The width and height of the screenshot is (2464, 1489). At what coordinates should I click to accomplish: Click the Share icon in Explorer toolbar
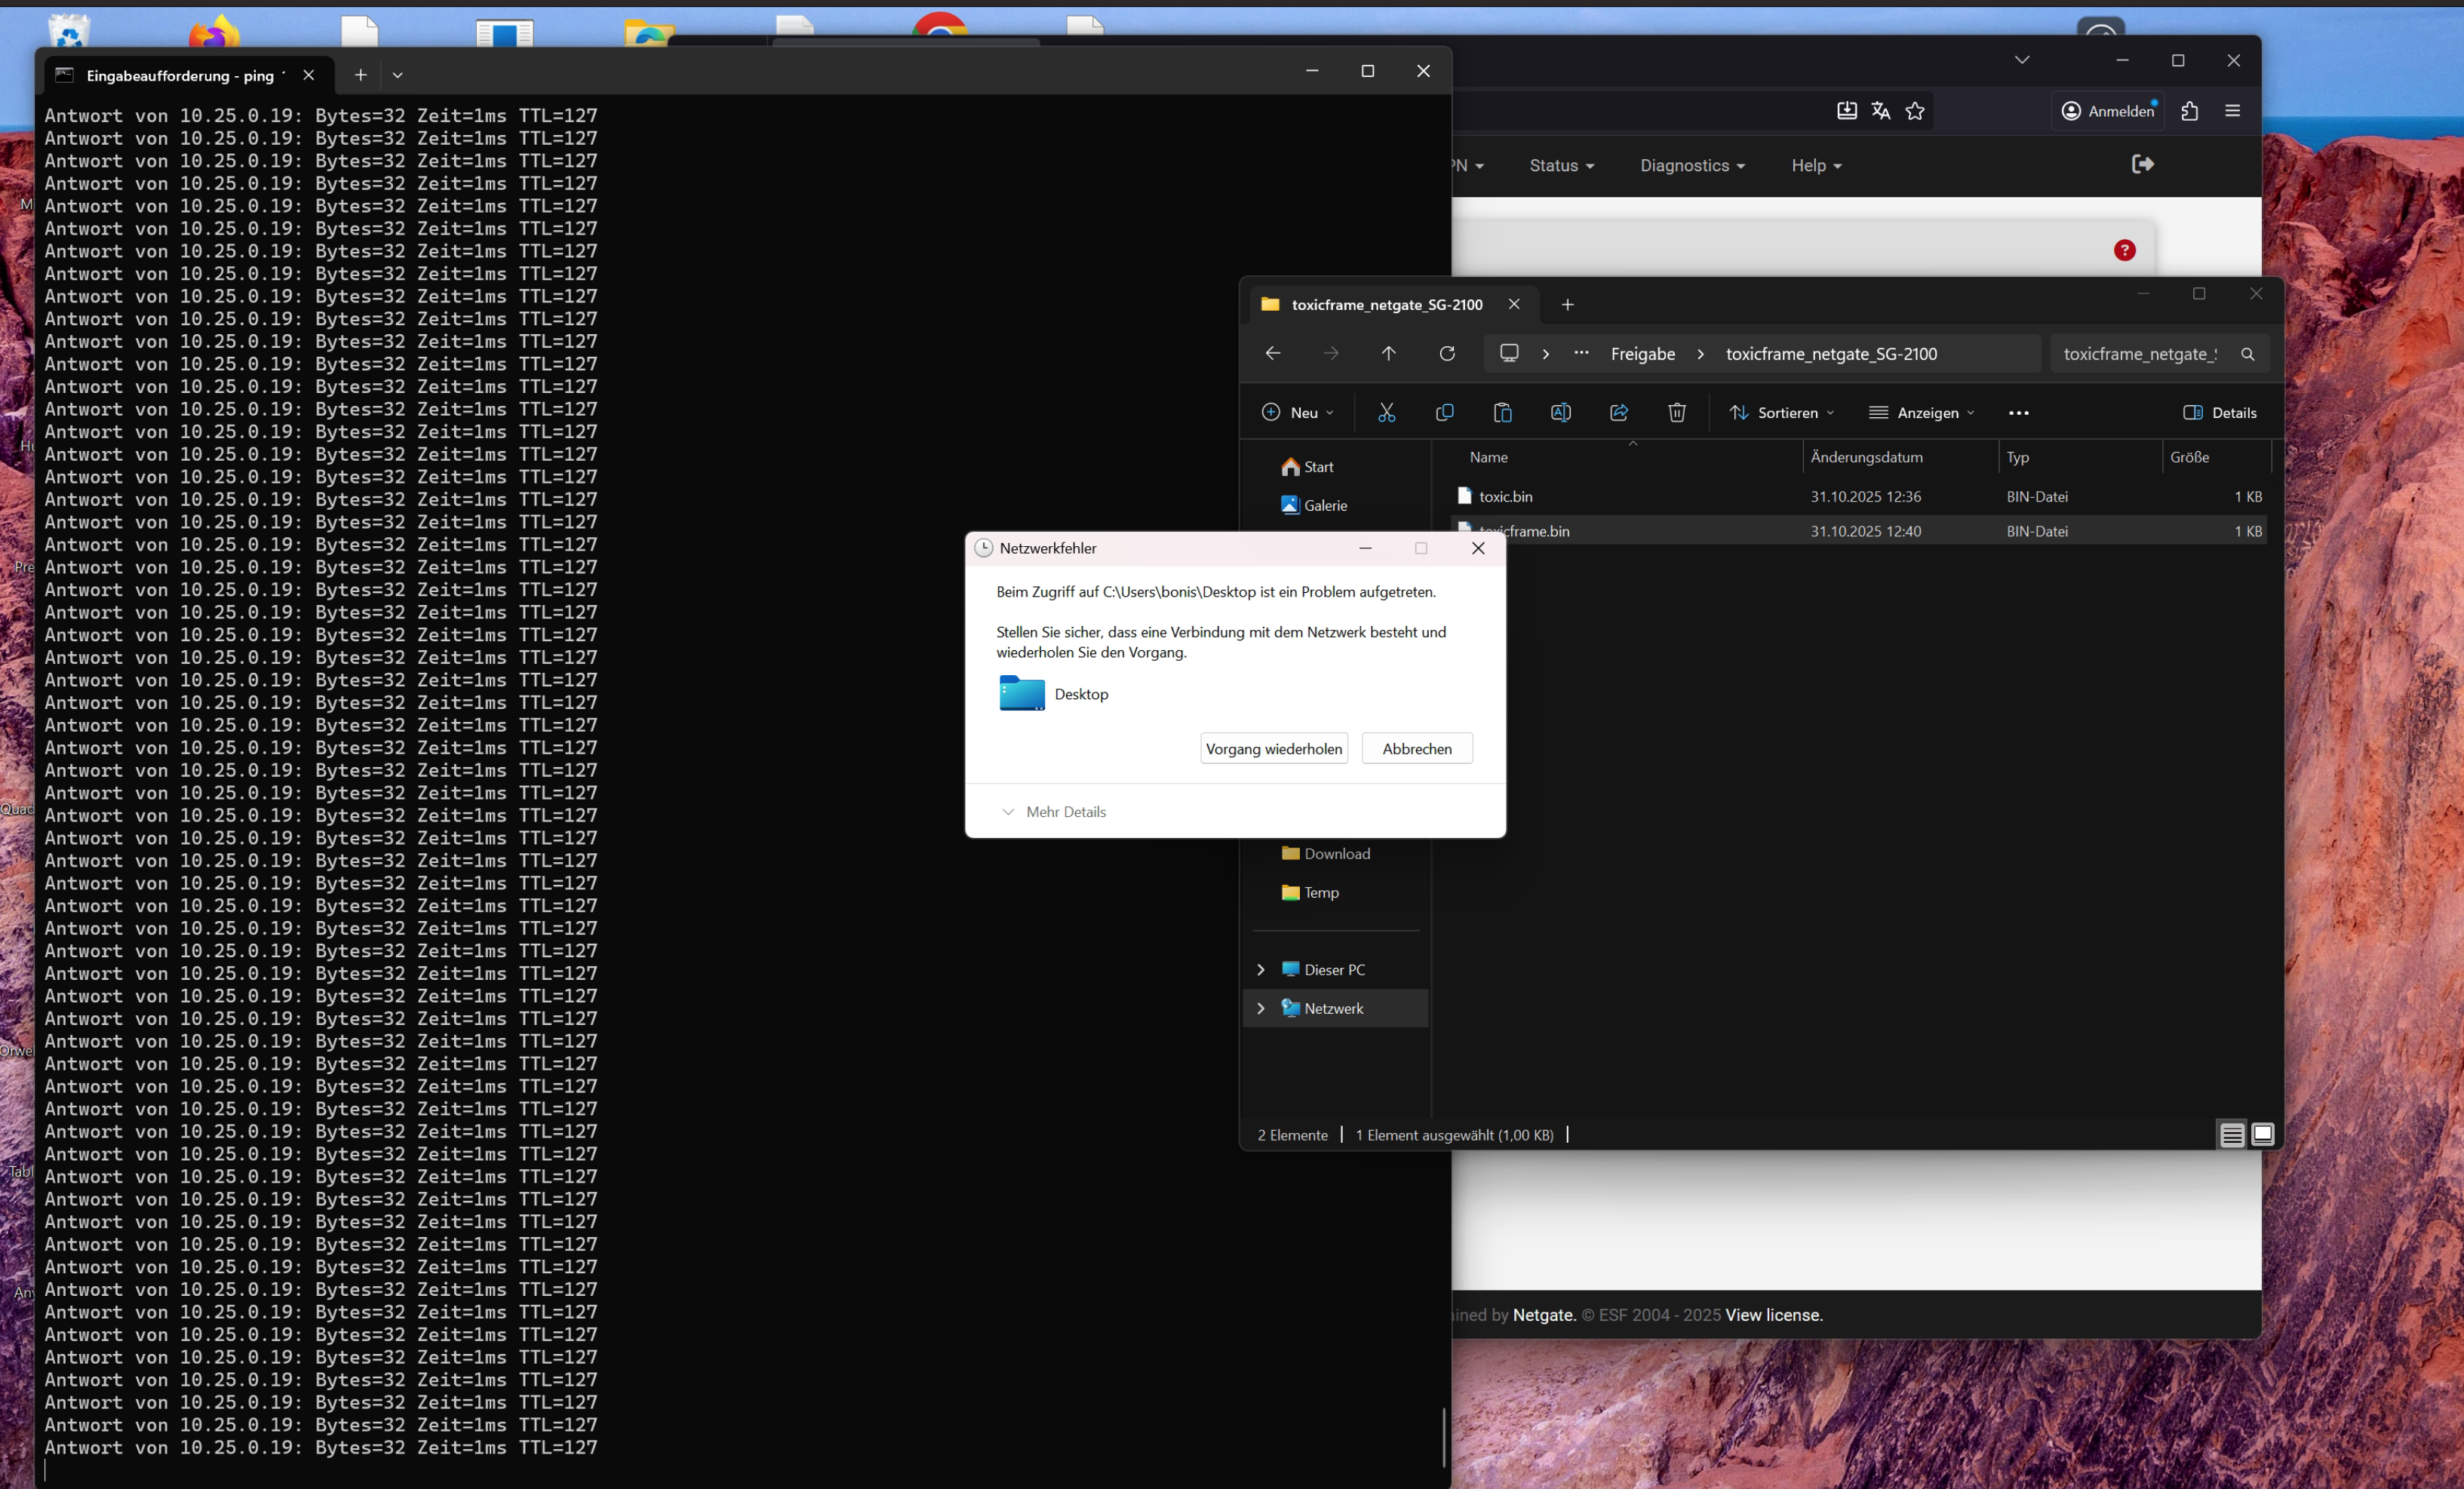click(x=1619, y=412)
